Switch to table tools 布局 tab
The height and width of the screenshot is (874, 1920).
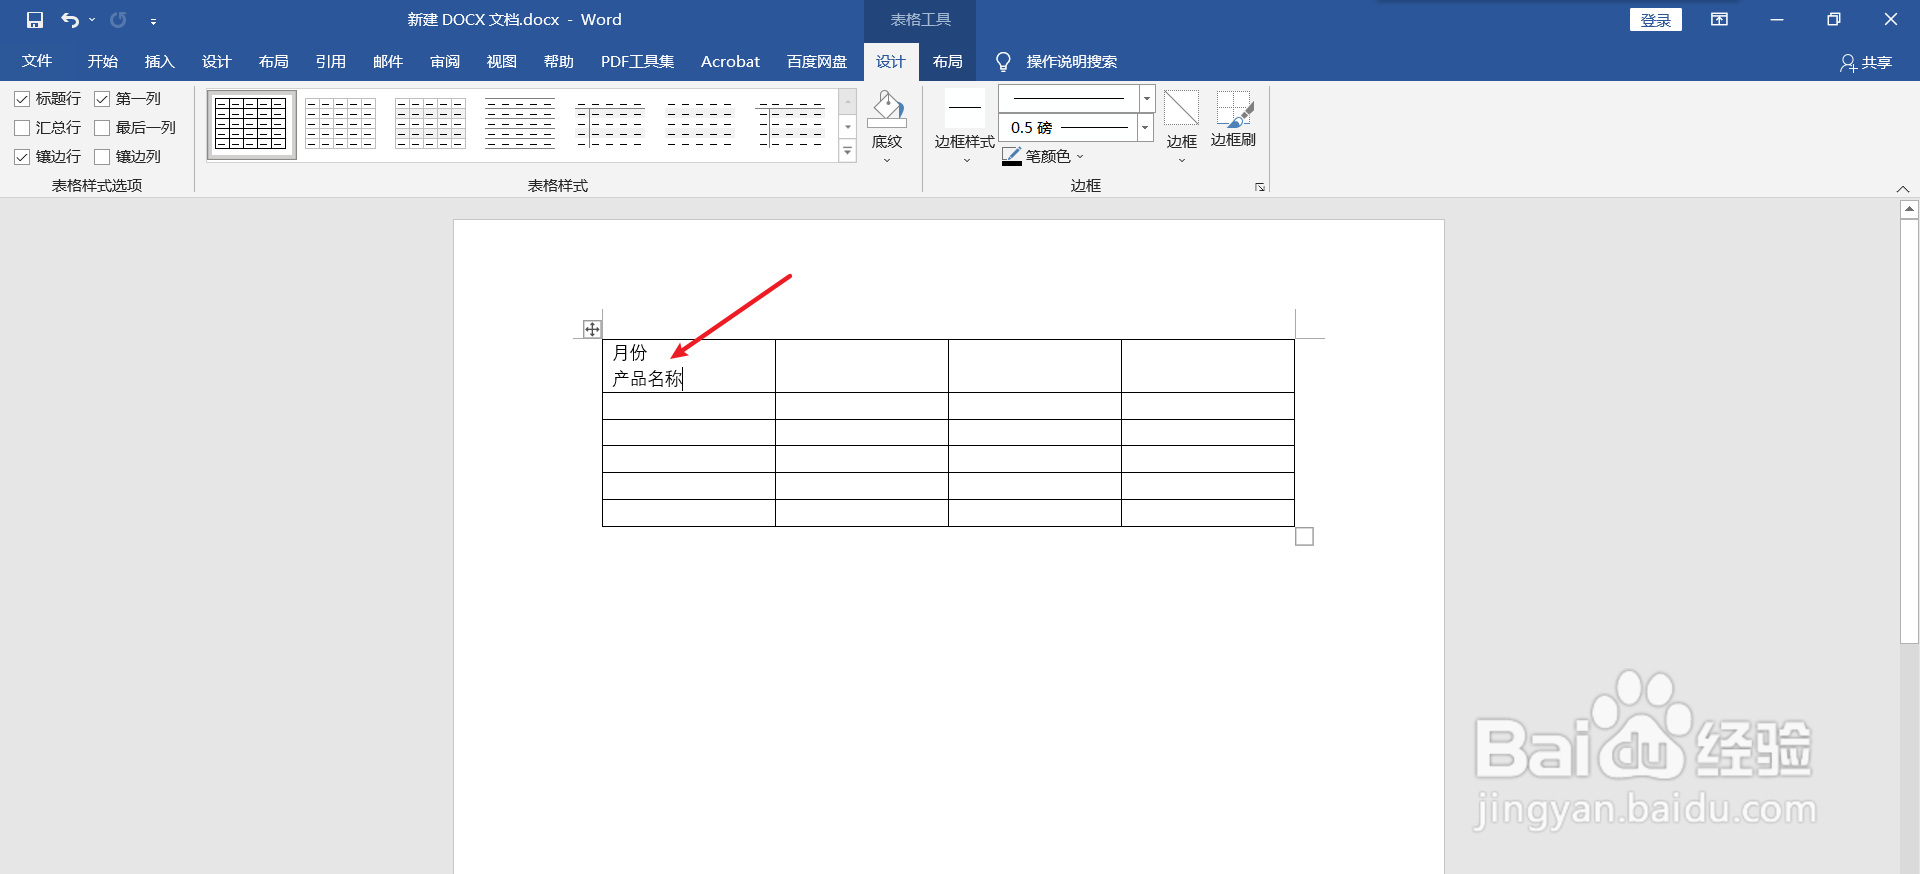[x=947, y=62]
